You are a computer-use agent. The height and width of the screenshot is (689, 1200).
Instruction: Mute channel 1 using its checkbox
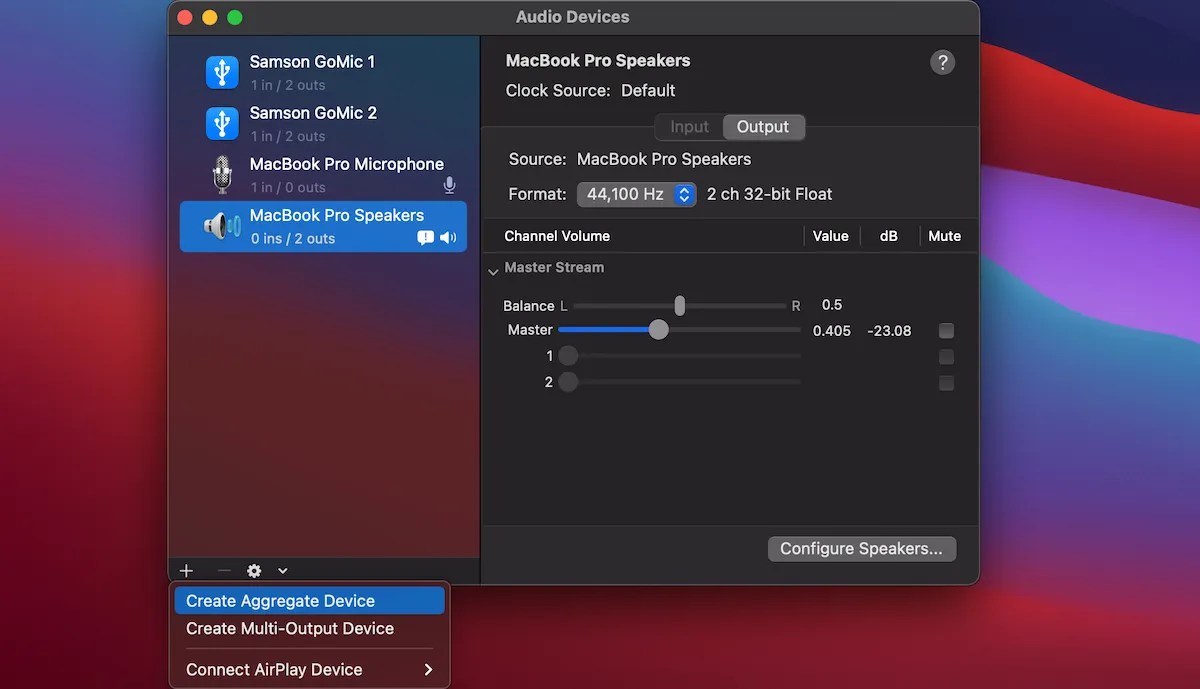click(x=946, y=356)
